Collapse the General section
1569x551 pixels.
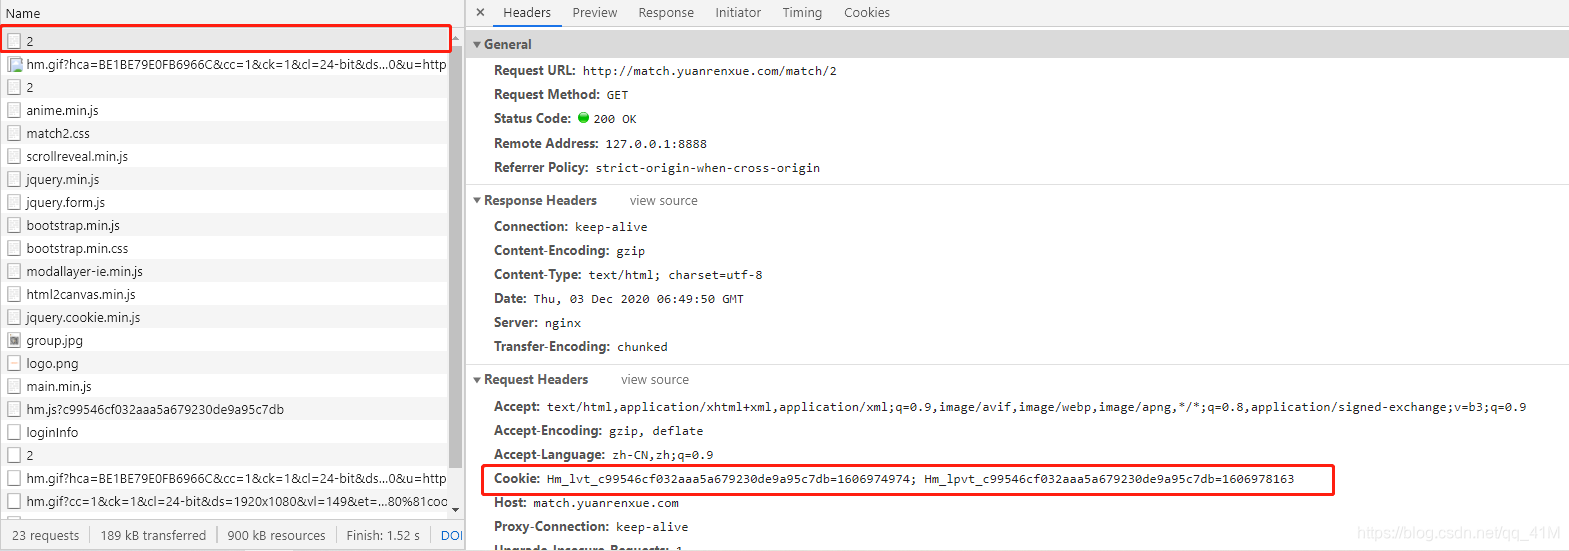click(x=477, y=44)
